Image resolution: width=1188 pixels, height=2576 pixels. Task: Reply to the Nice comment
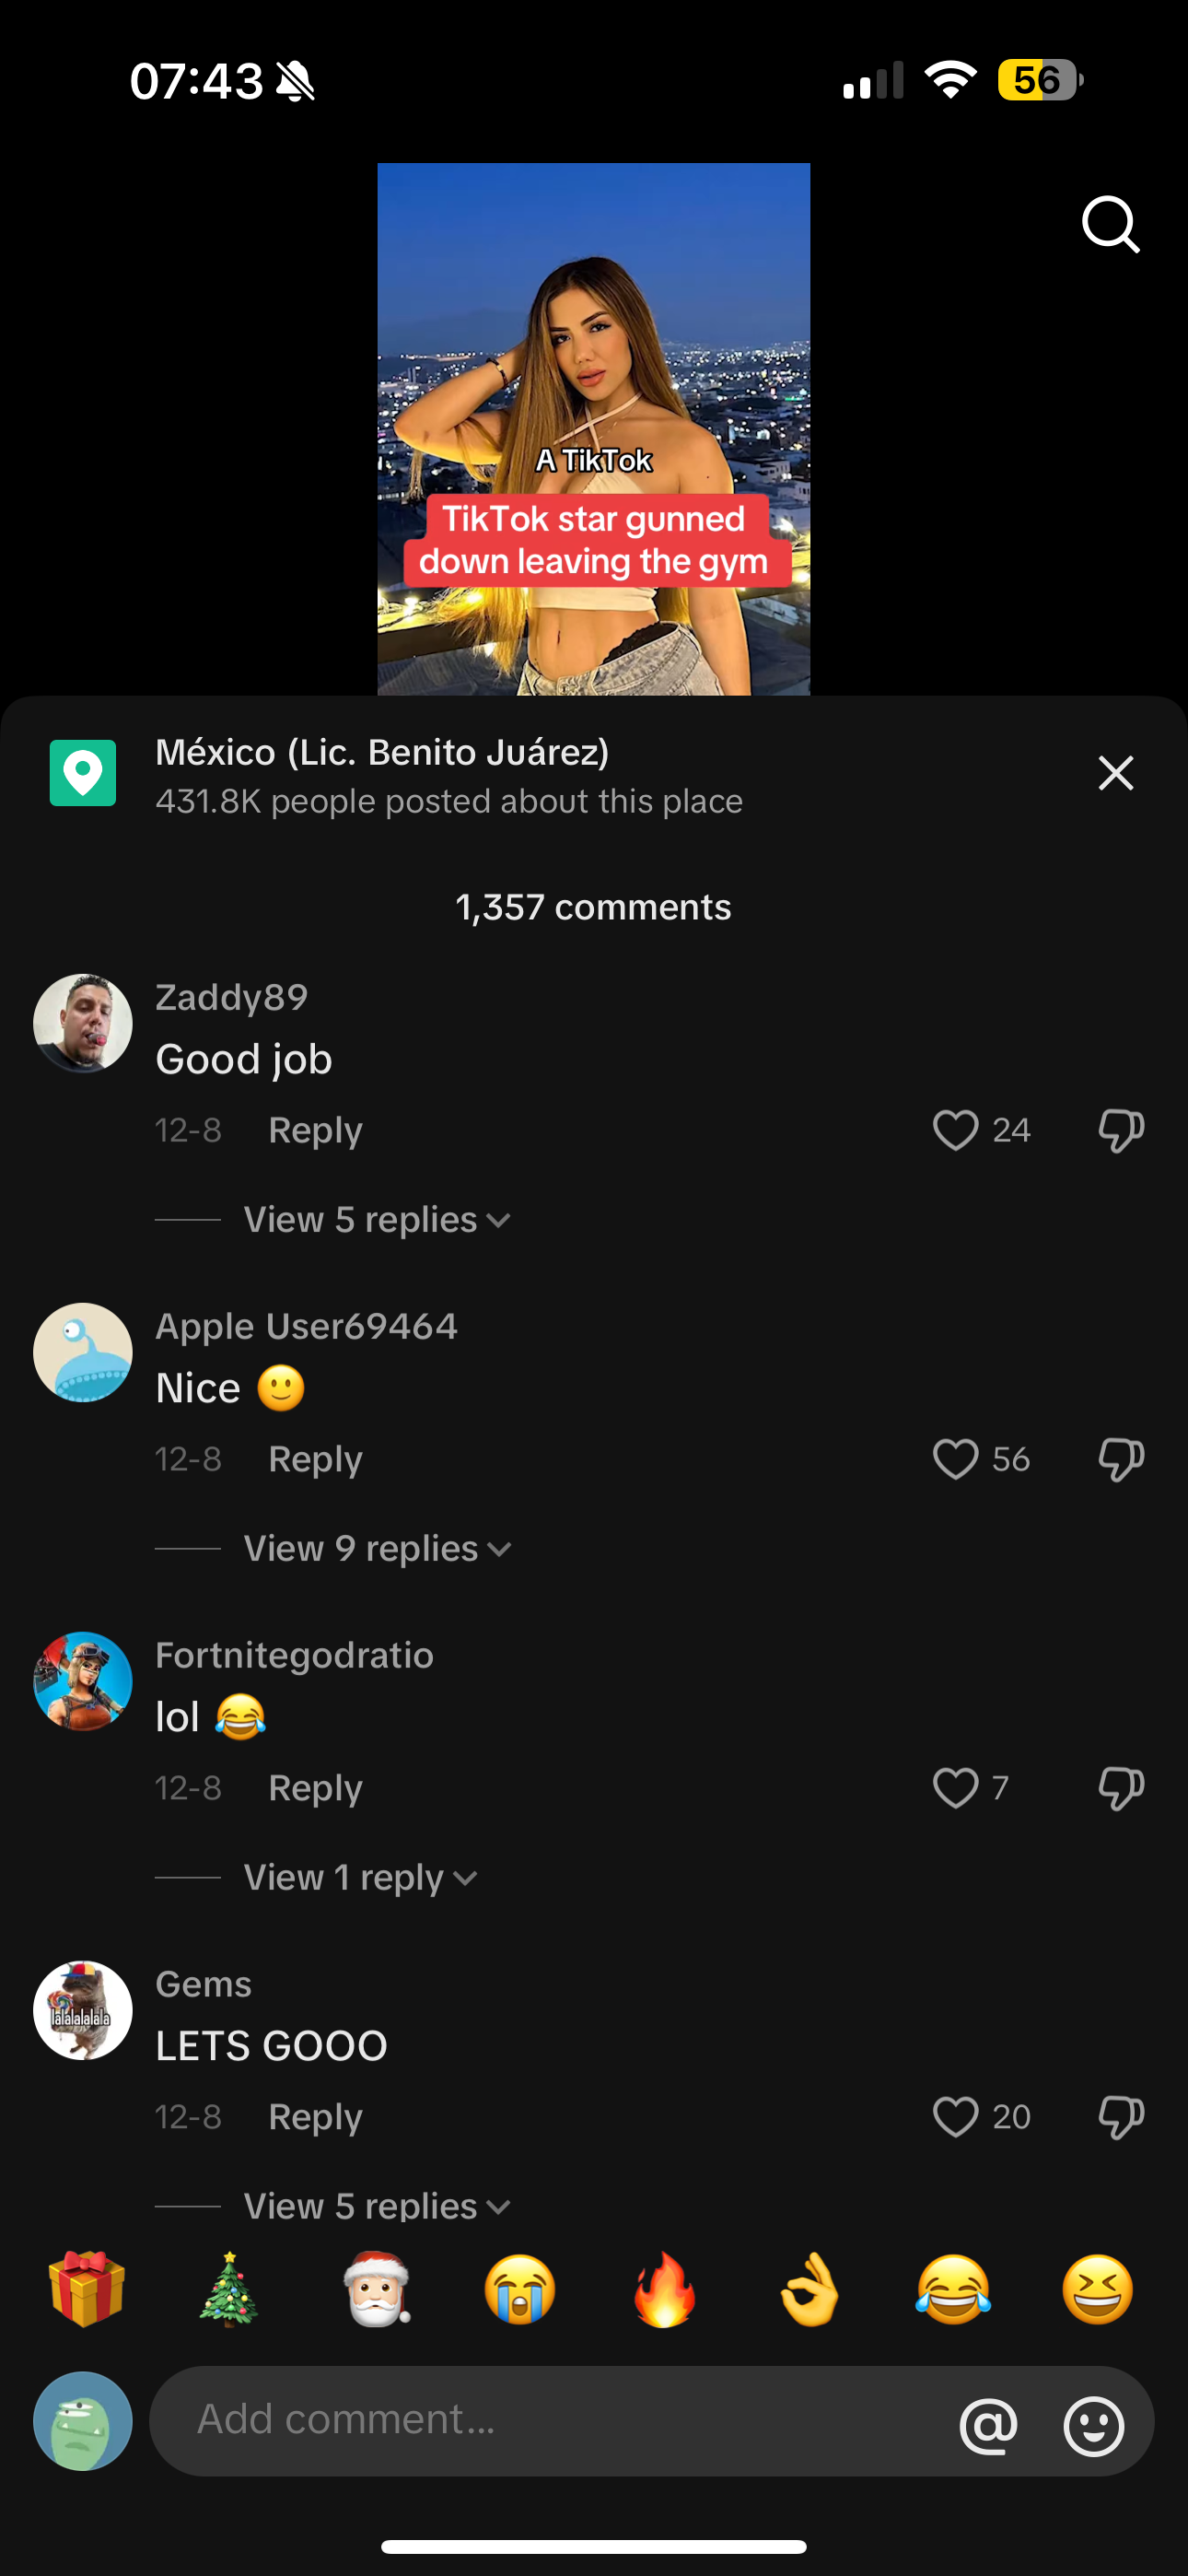coord(315,1460)
